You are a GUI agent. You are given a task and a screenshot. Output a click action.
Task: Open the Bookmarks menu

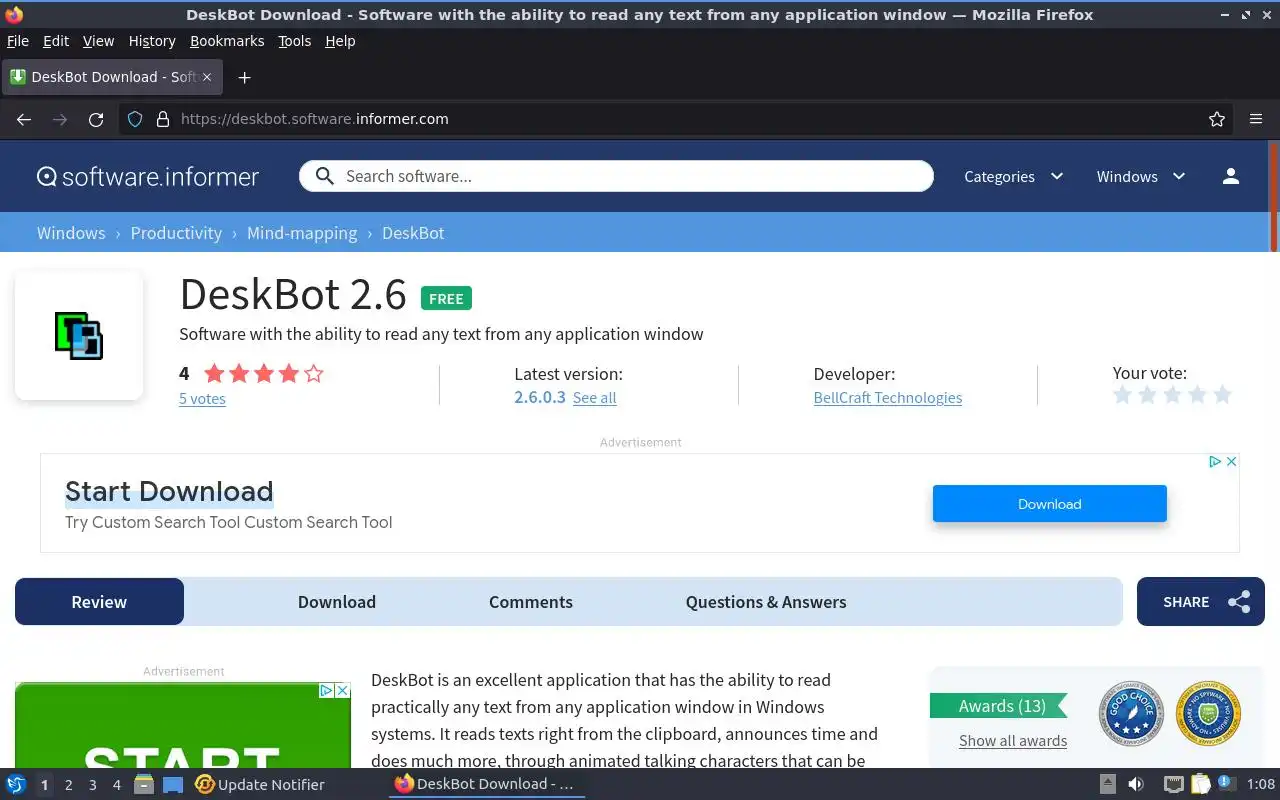tap(227, 41)
